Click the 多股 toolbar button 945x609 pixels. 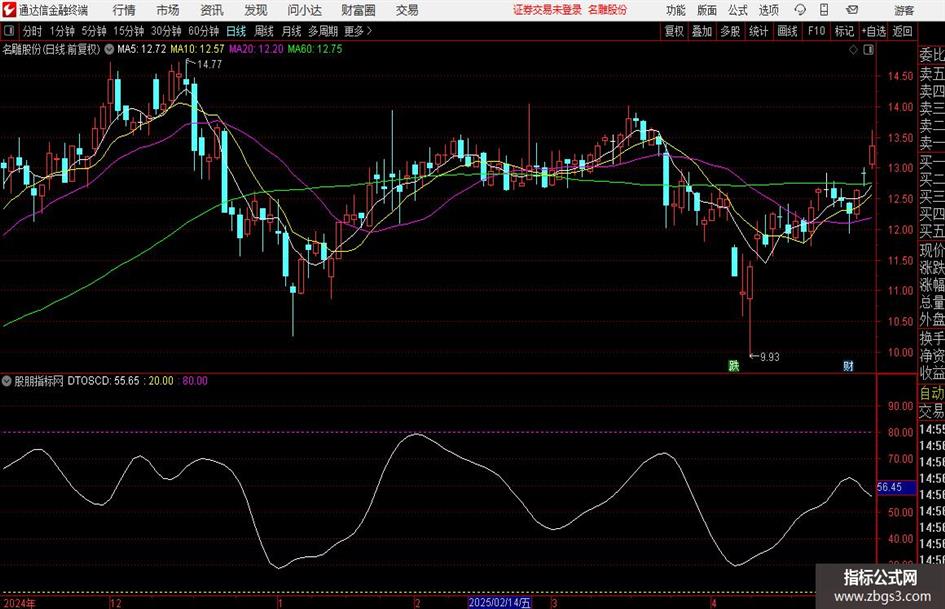coord(730,31)
